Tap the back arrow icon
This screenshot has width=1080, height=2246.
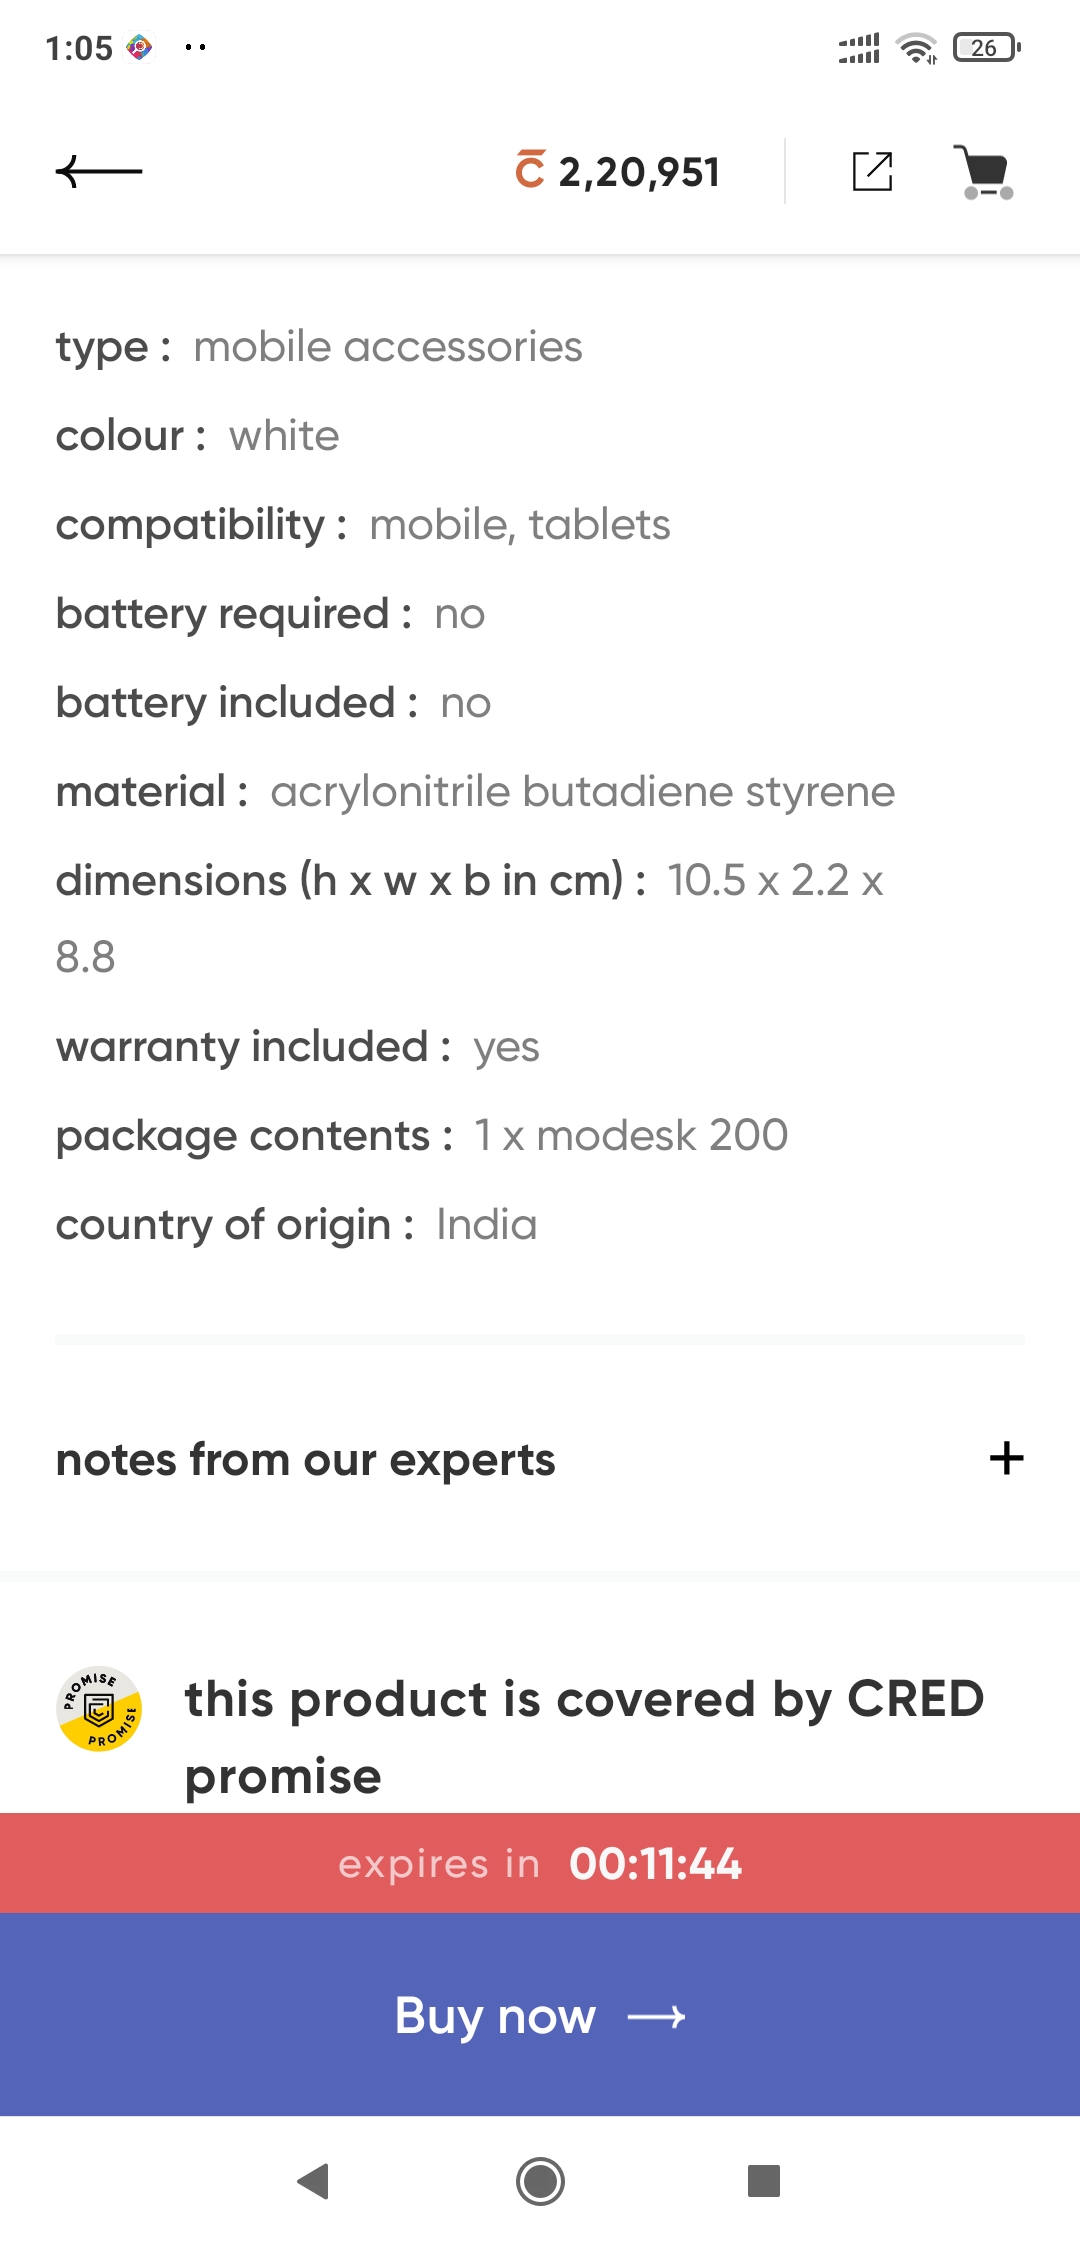[99, 172]
